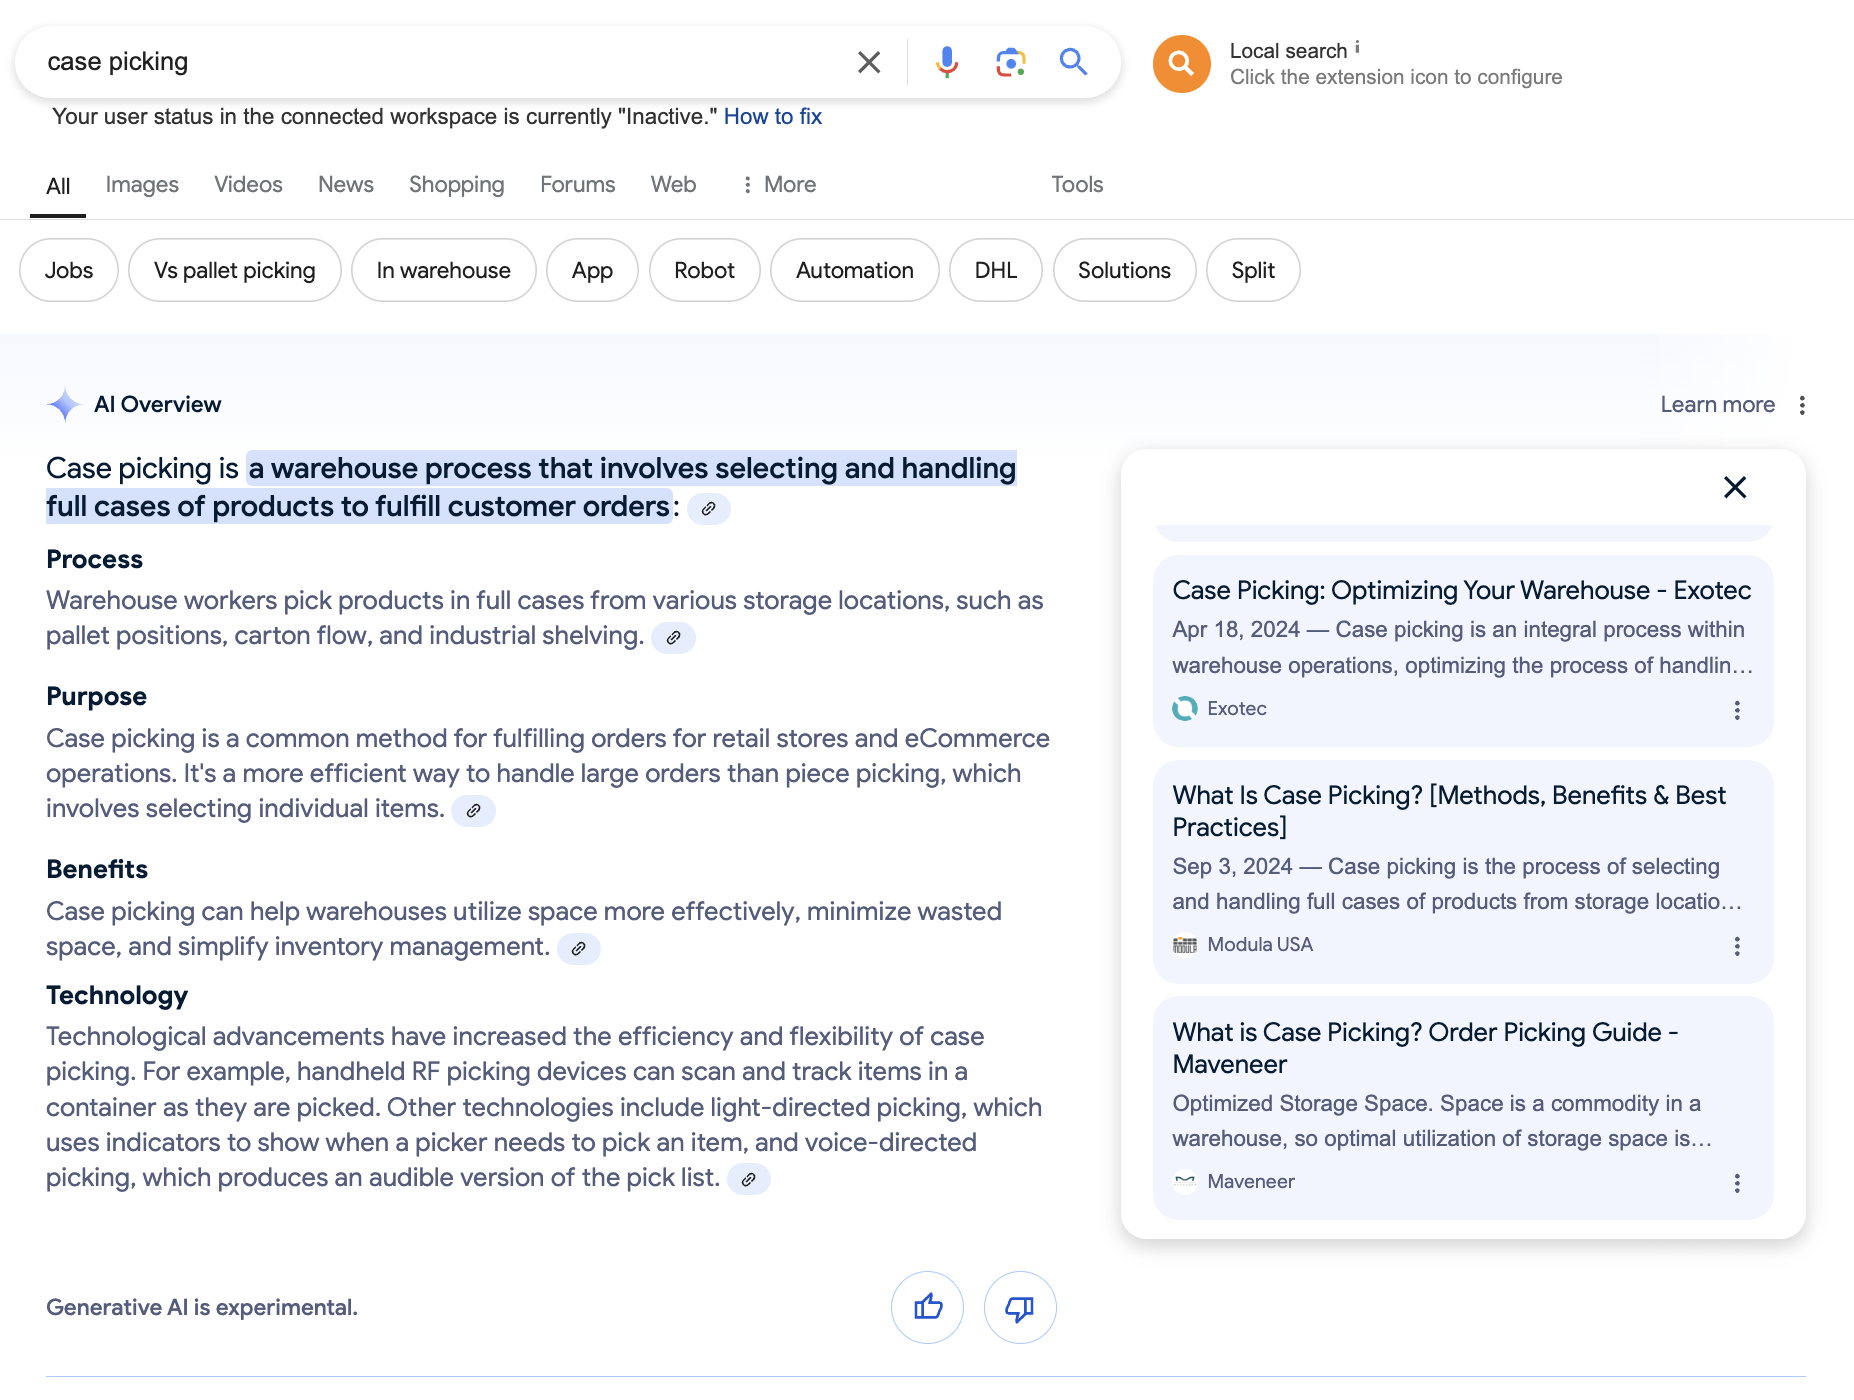Click the 'Process' section heading
This screenshot has height=1400, width=1854.
[94, 560]
